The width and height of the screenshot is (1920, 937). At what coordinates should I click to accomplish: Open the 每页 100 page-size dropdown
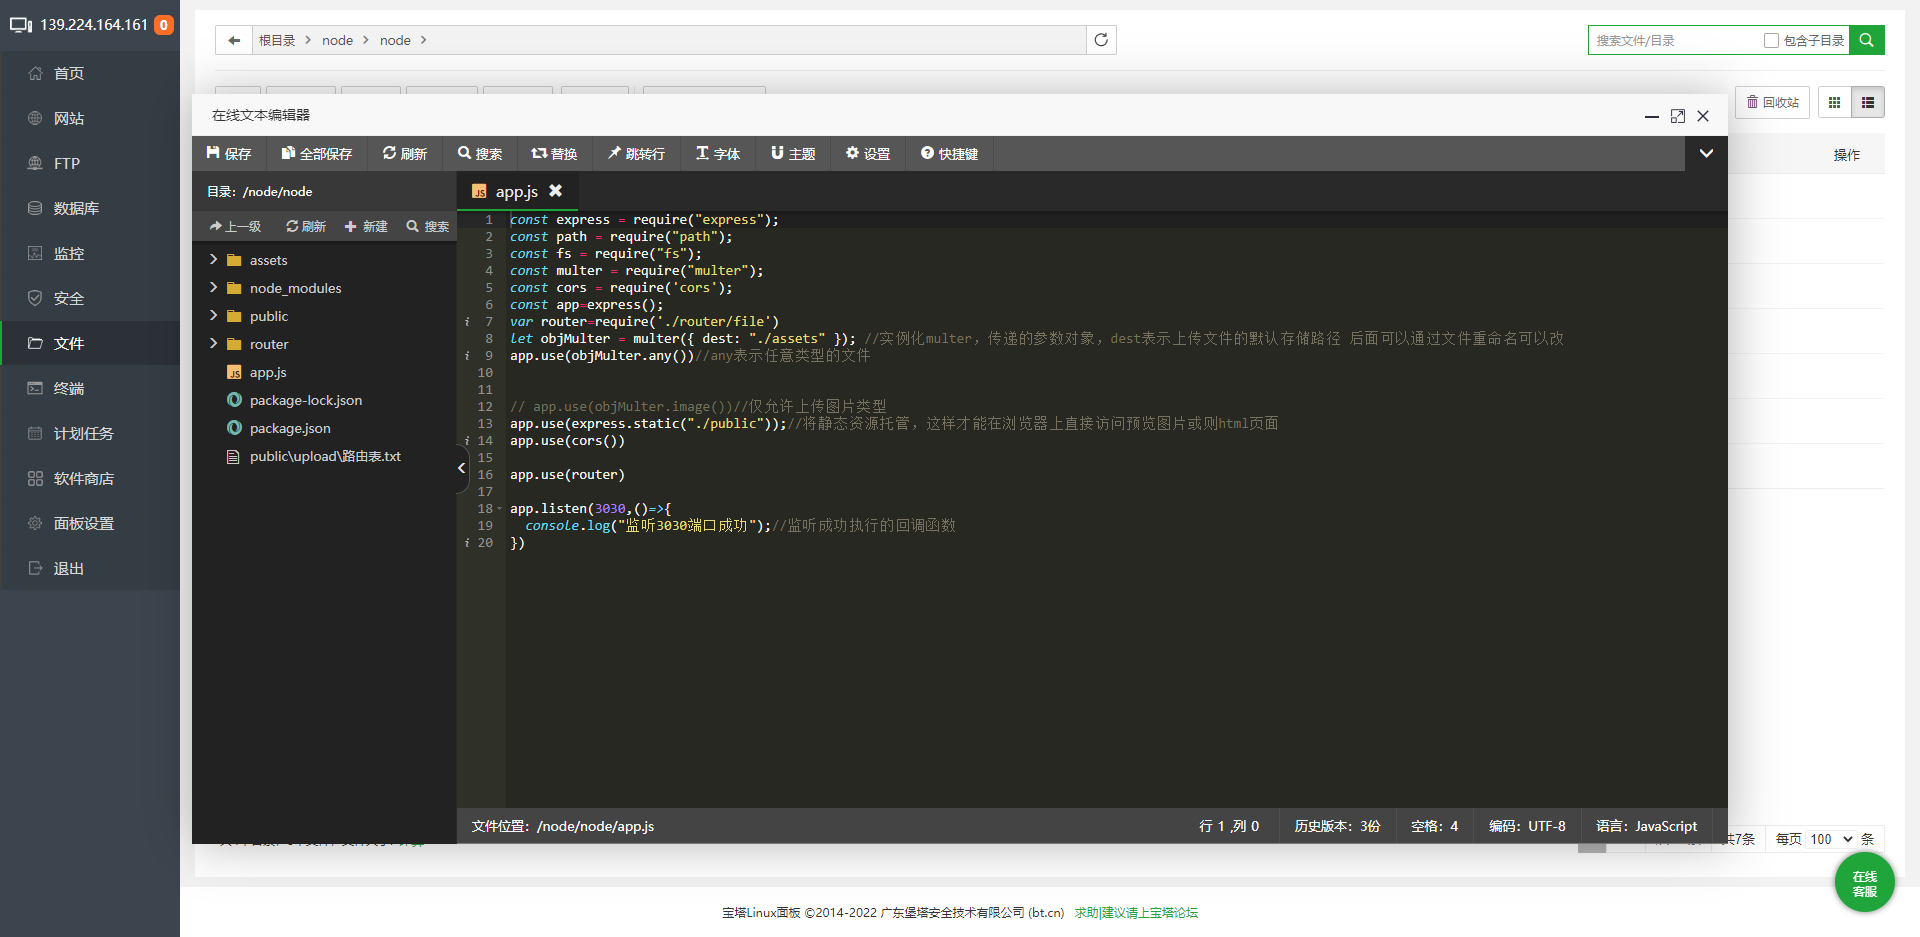(1830, 839)
